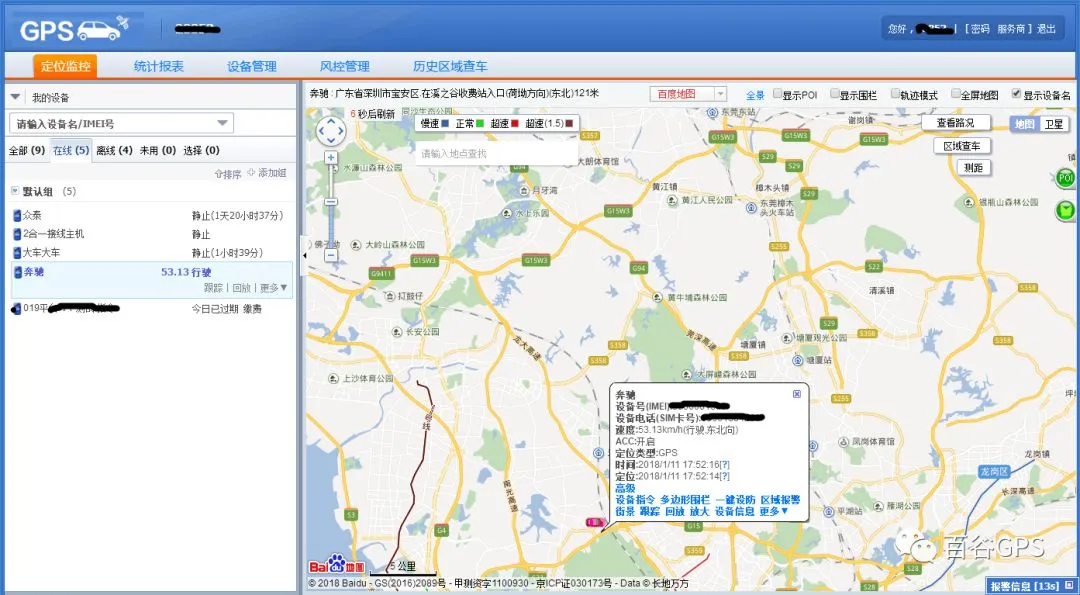Click the green POI round icon
This screenshot has height=595, width=1080.
1066,178
